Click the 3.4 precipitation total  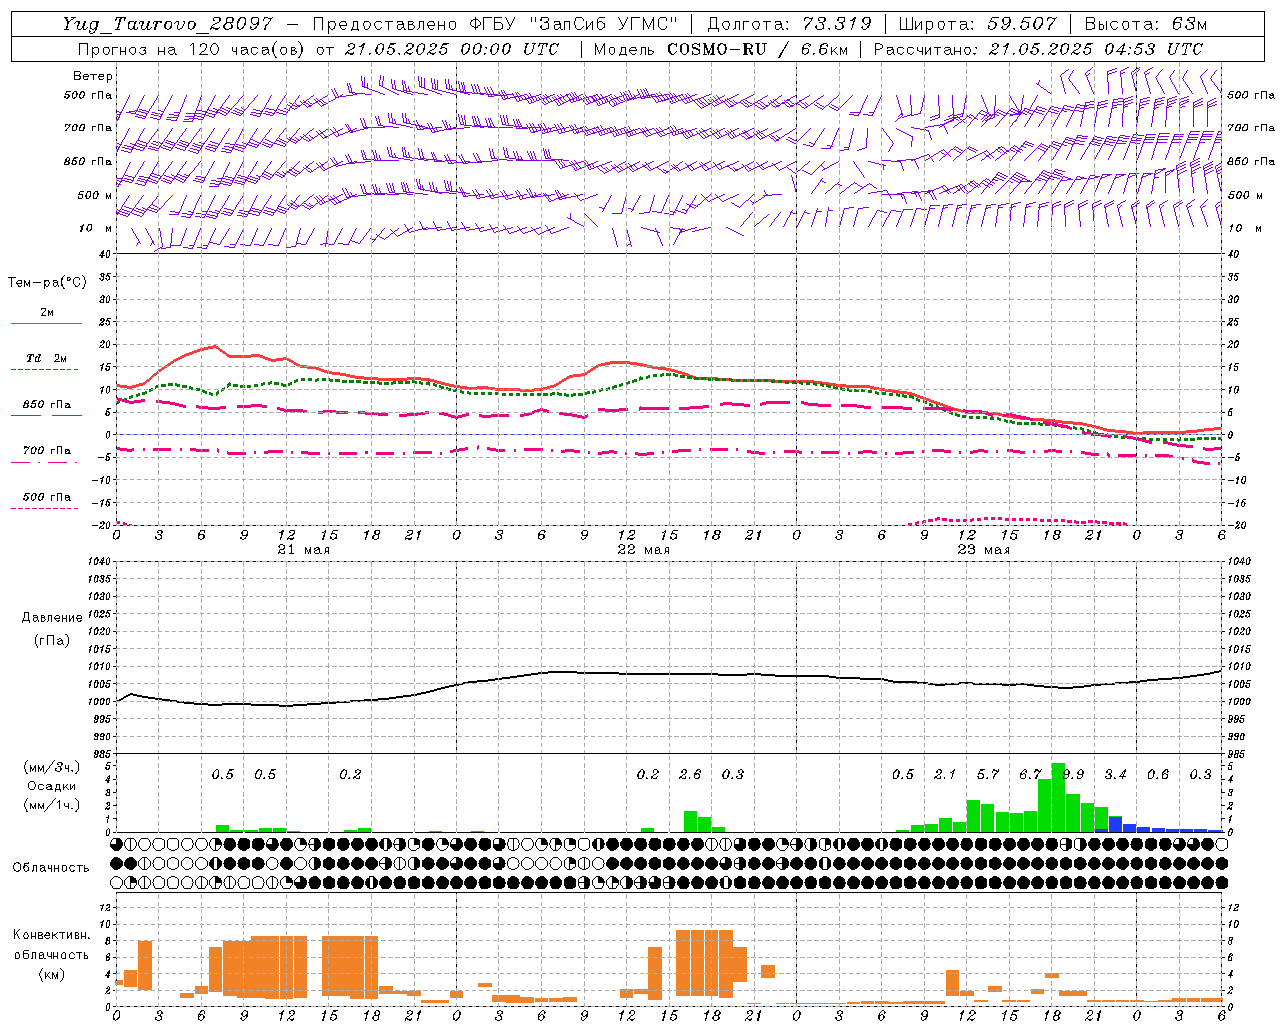coord(1115,774)
